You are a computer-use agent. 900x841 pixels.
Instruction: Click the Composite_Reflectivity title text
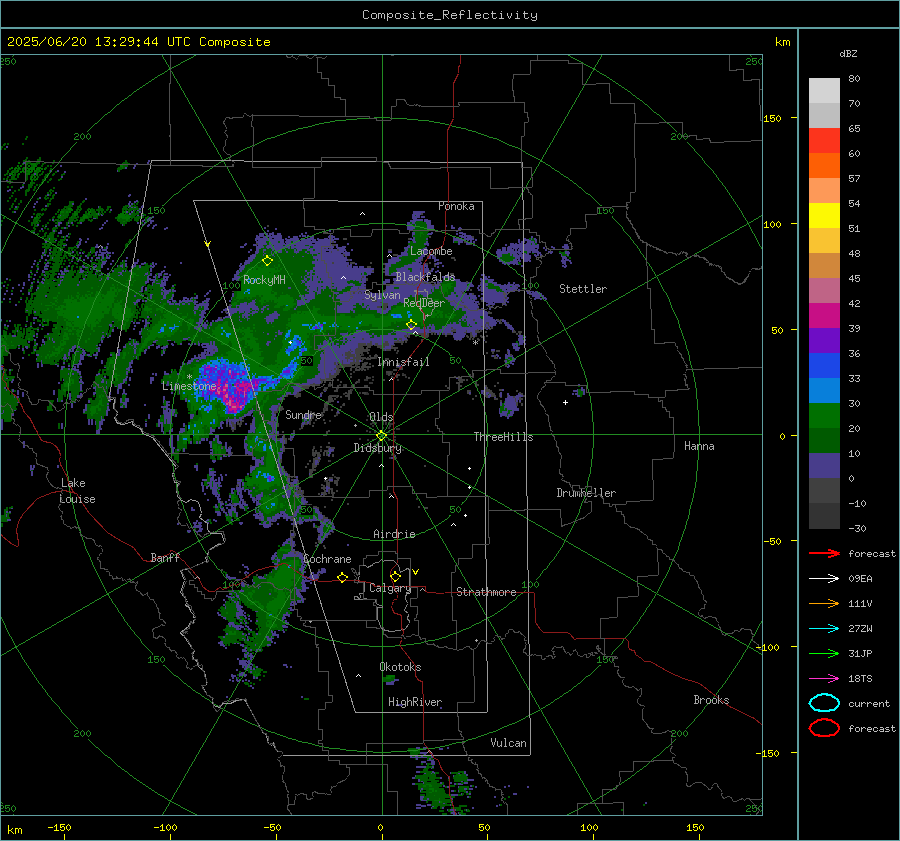pyautogui.click(x=449, y=15)
